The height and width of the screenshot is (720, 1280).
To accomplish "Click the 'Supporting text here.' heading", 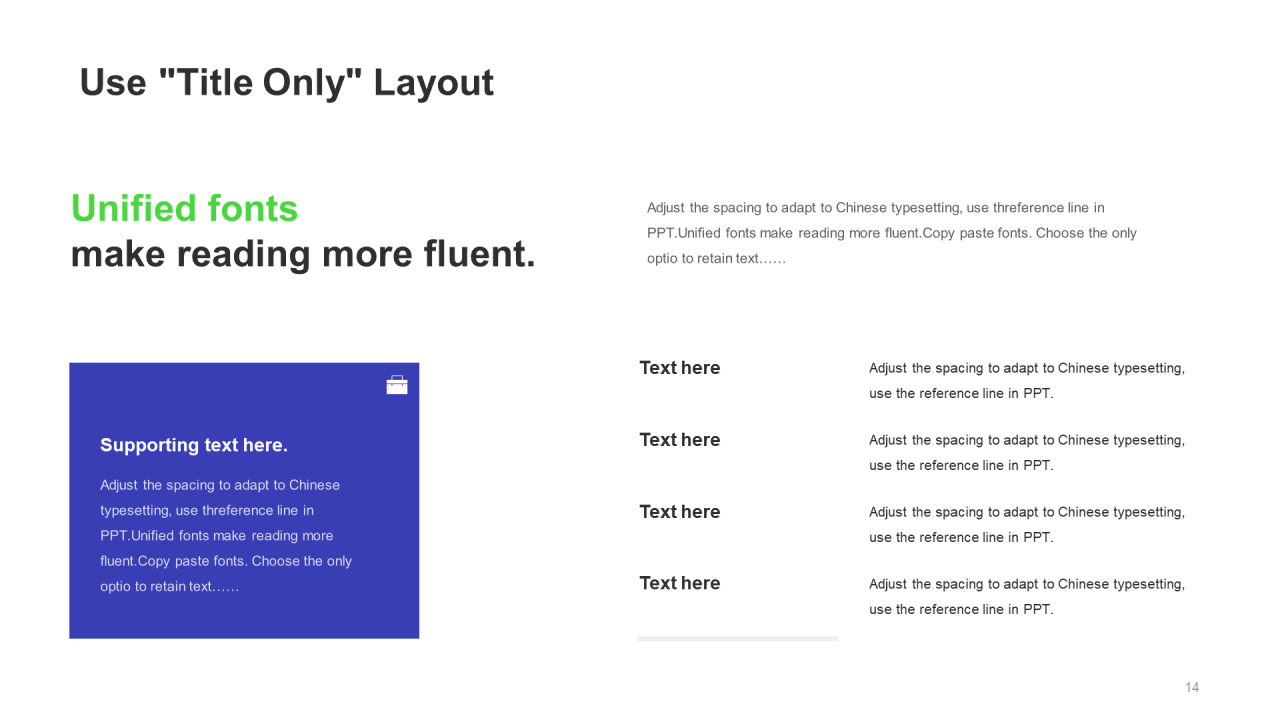I will [x=194, y=445].
